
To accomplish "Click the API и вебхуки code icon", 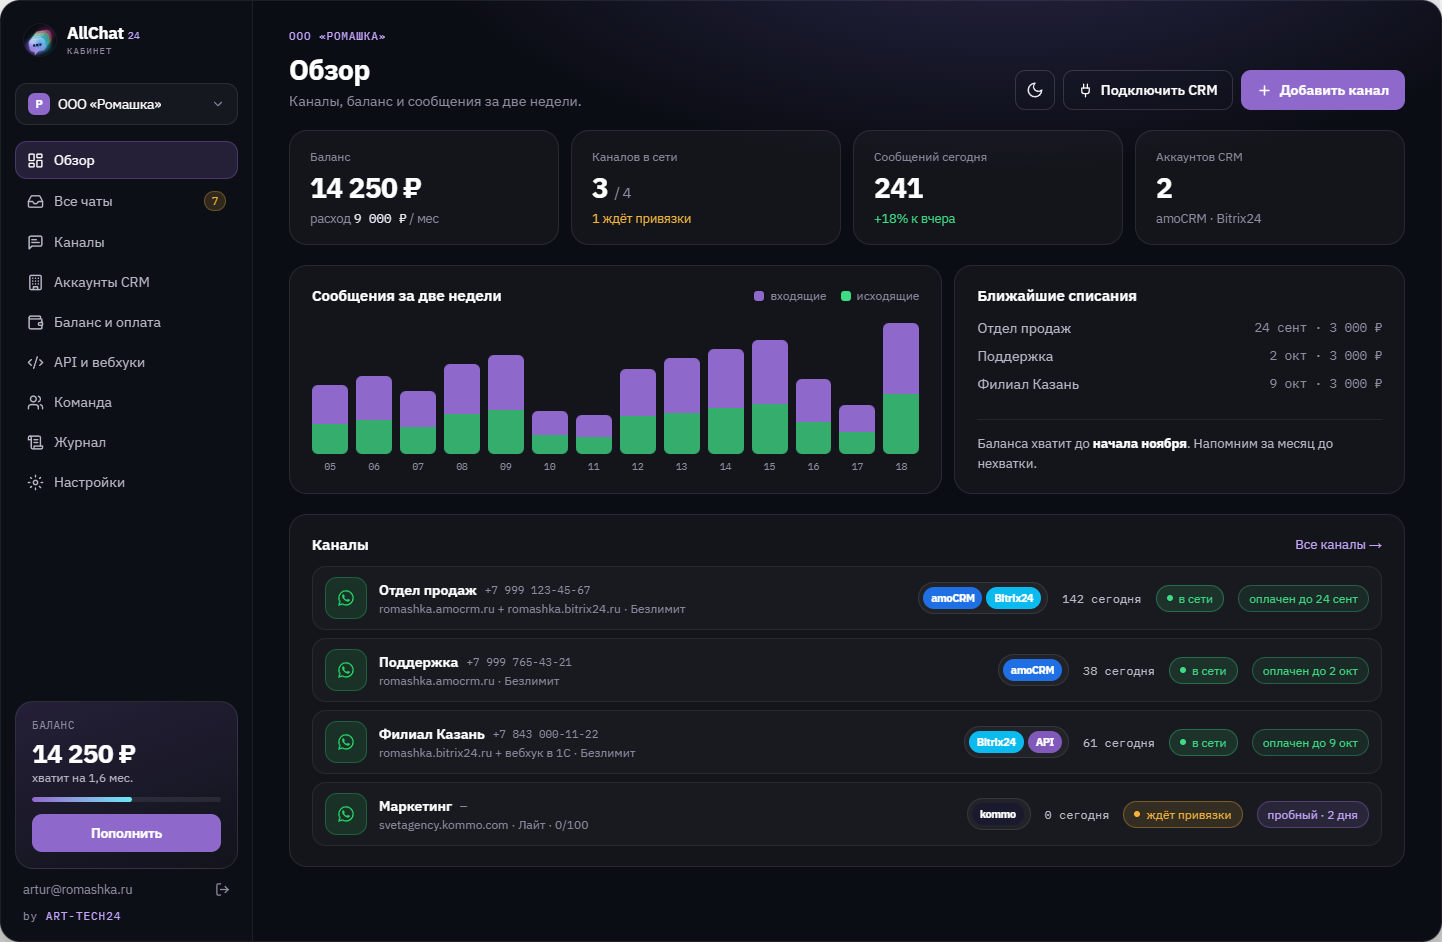I will pyautogui.click(x=36, y=362).
